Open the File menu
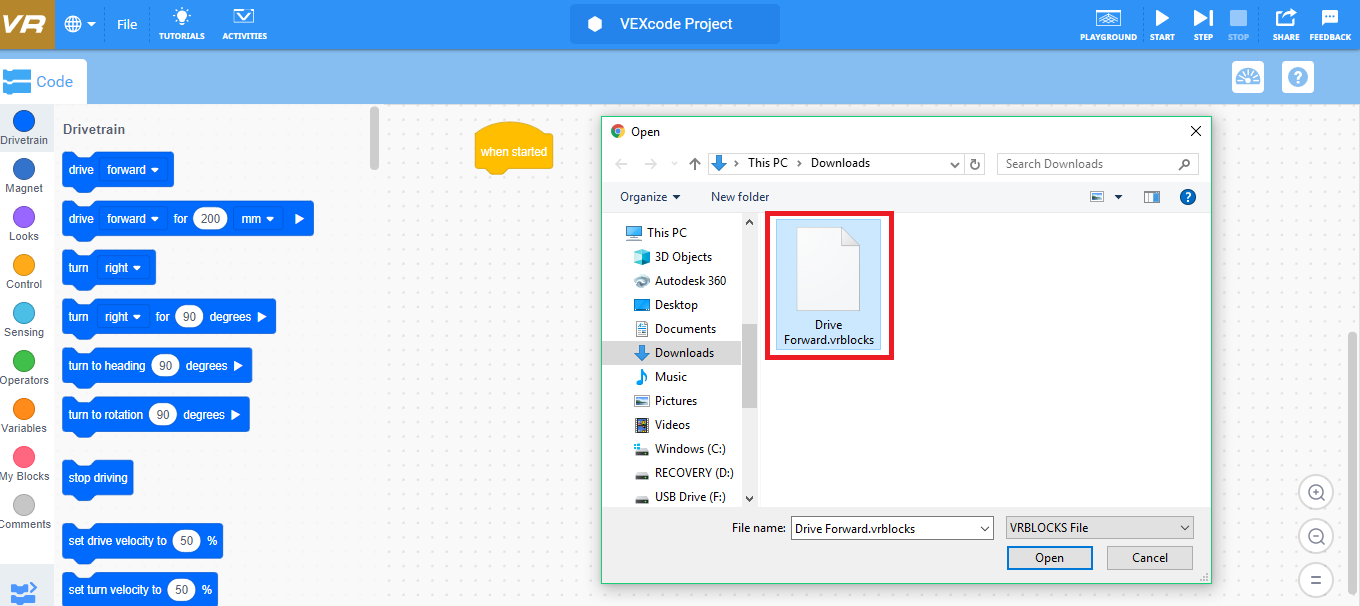Screen dimensions: 1360x606 click(127, 24)
